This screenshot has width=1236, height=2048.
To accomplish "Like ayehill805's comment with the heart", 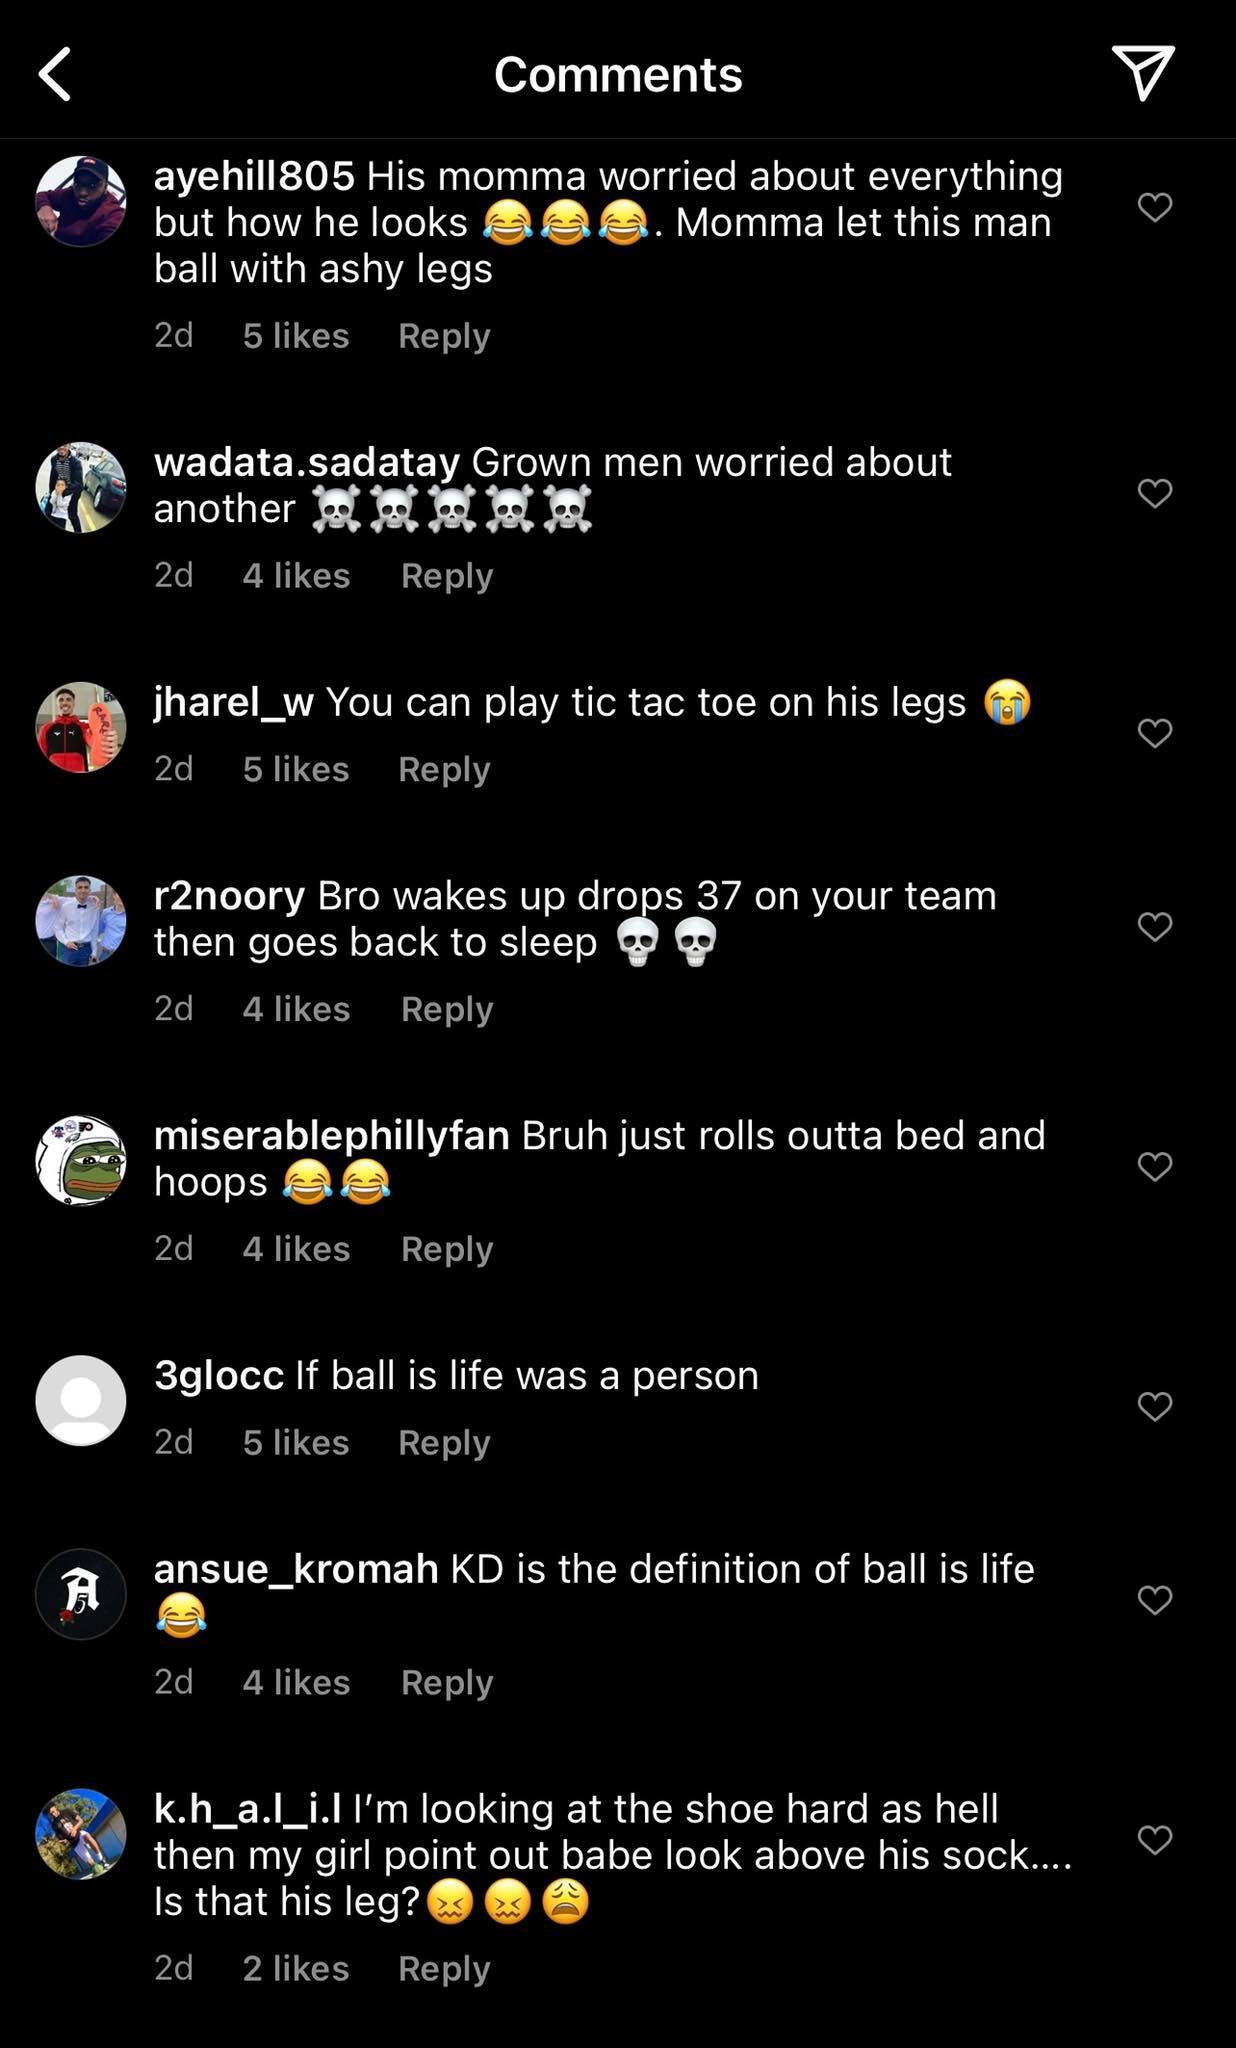I will tap(1155, 207).
